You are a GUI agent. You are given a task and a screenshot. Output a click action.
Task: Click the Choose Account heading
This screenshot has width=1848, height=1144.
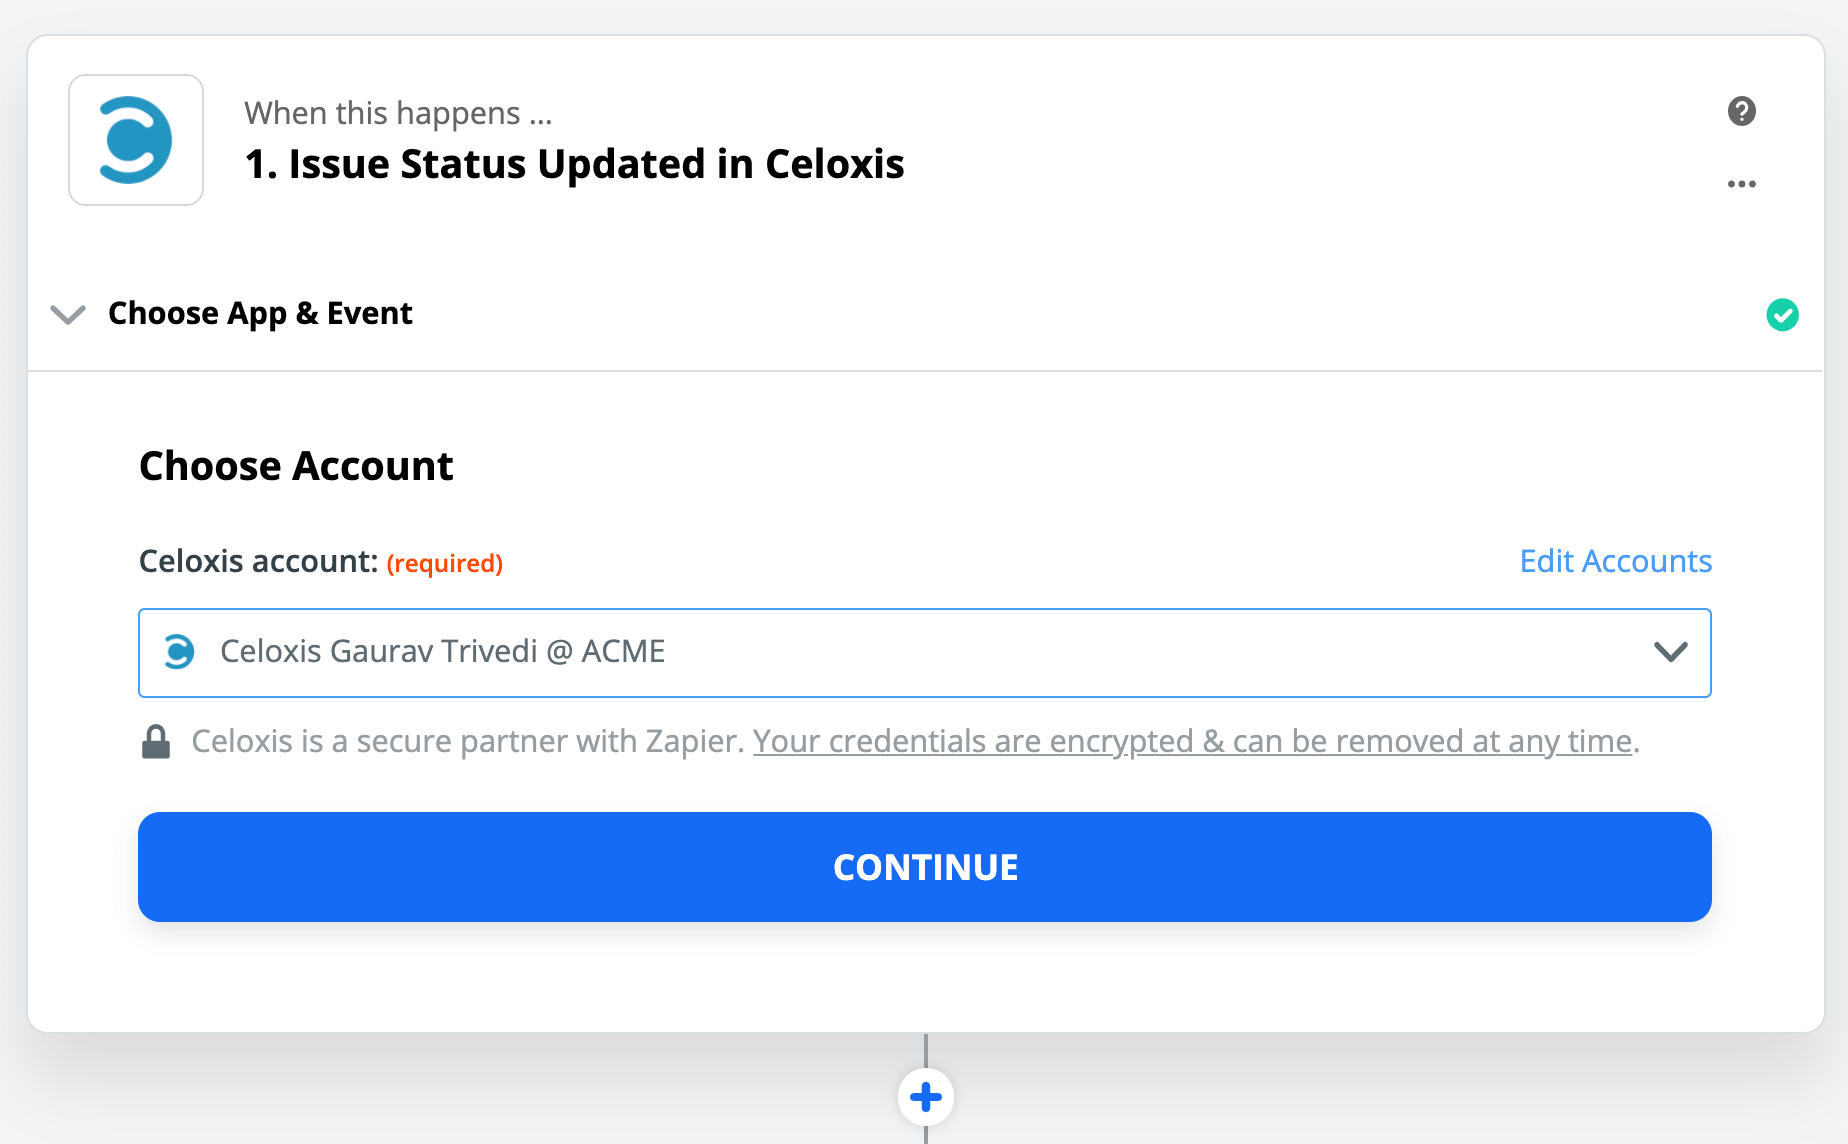tap(296, 466)
